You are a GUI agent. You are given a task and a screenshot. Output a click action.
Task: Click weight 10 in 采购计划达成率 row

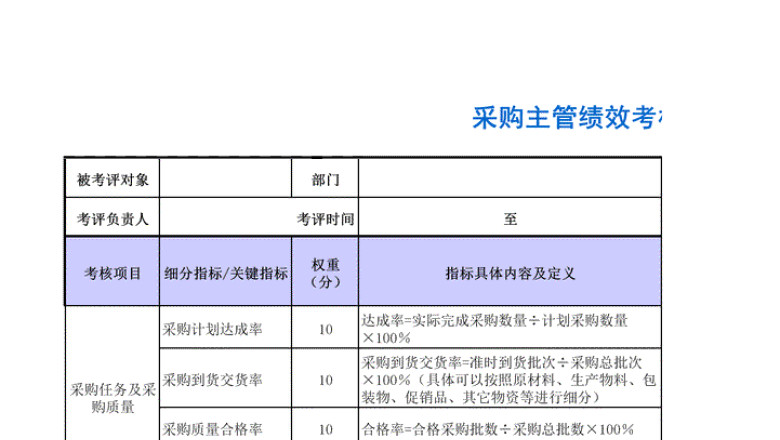(325, 327)
